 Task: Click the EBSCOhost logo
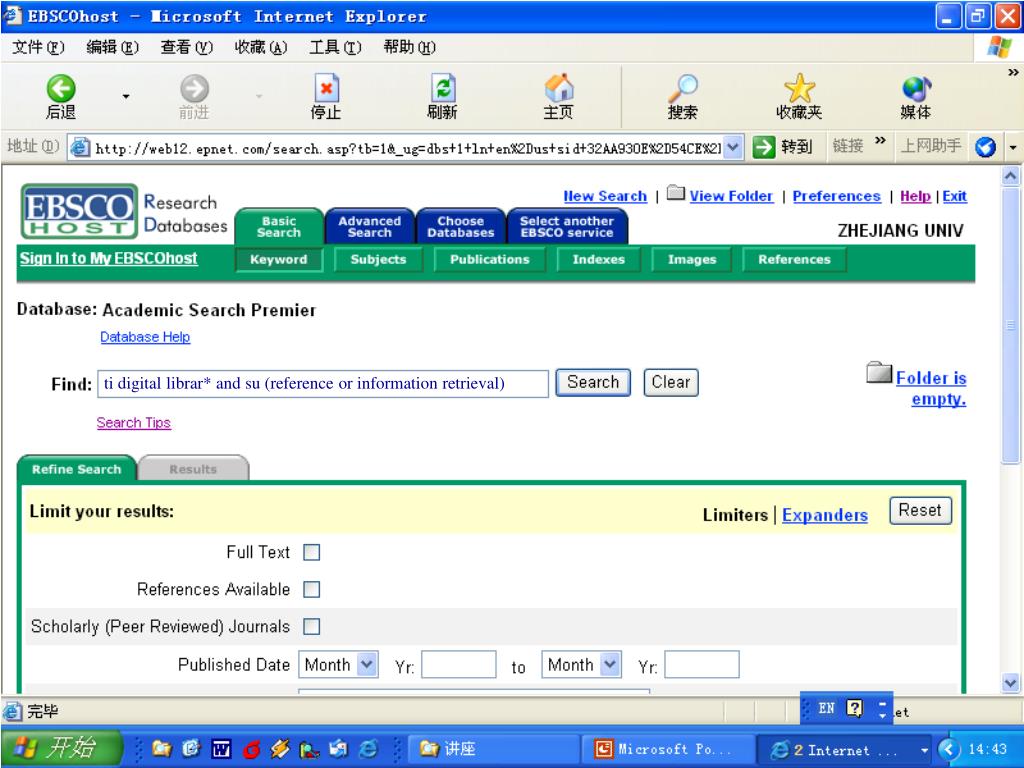79,211
